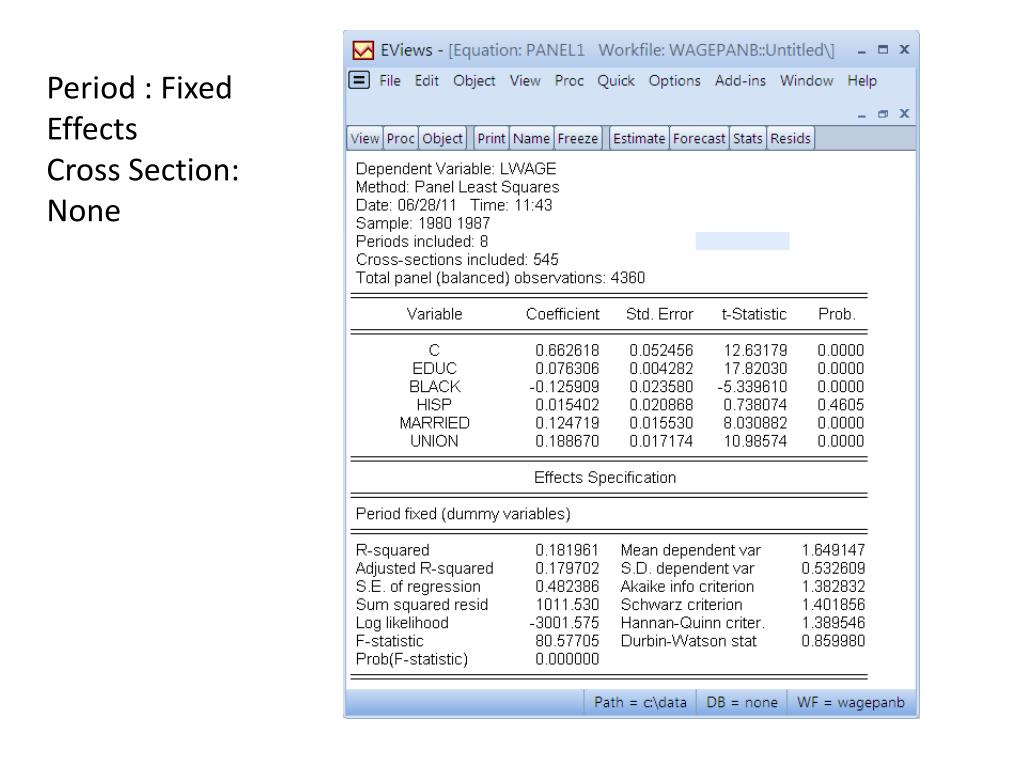Image resolution: width=1024 pixels, height=768 pixels.
Task: Click the Forecast button
Action: pyautogui.click(x=699, y=138)
